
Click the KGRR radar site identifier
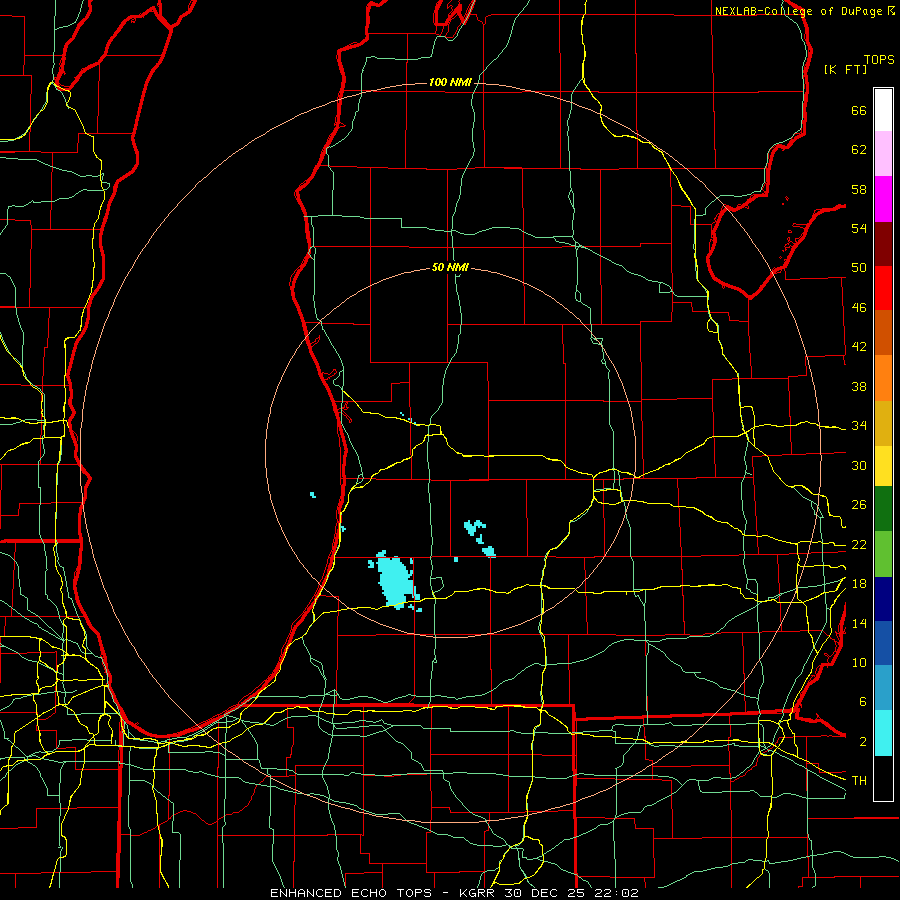[478, 893]
